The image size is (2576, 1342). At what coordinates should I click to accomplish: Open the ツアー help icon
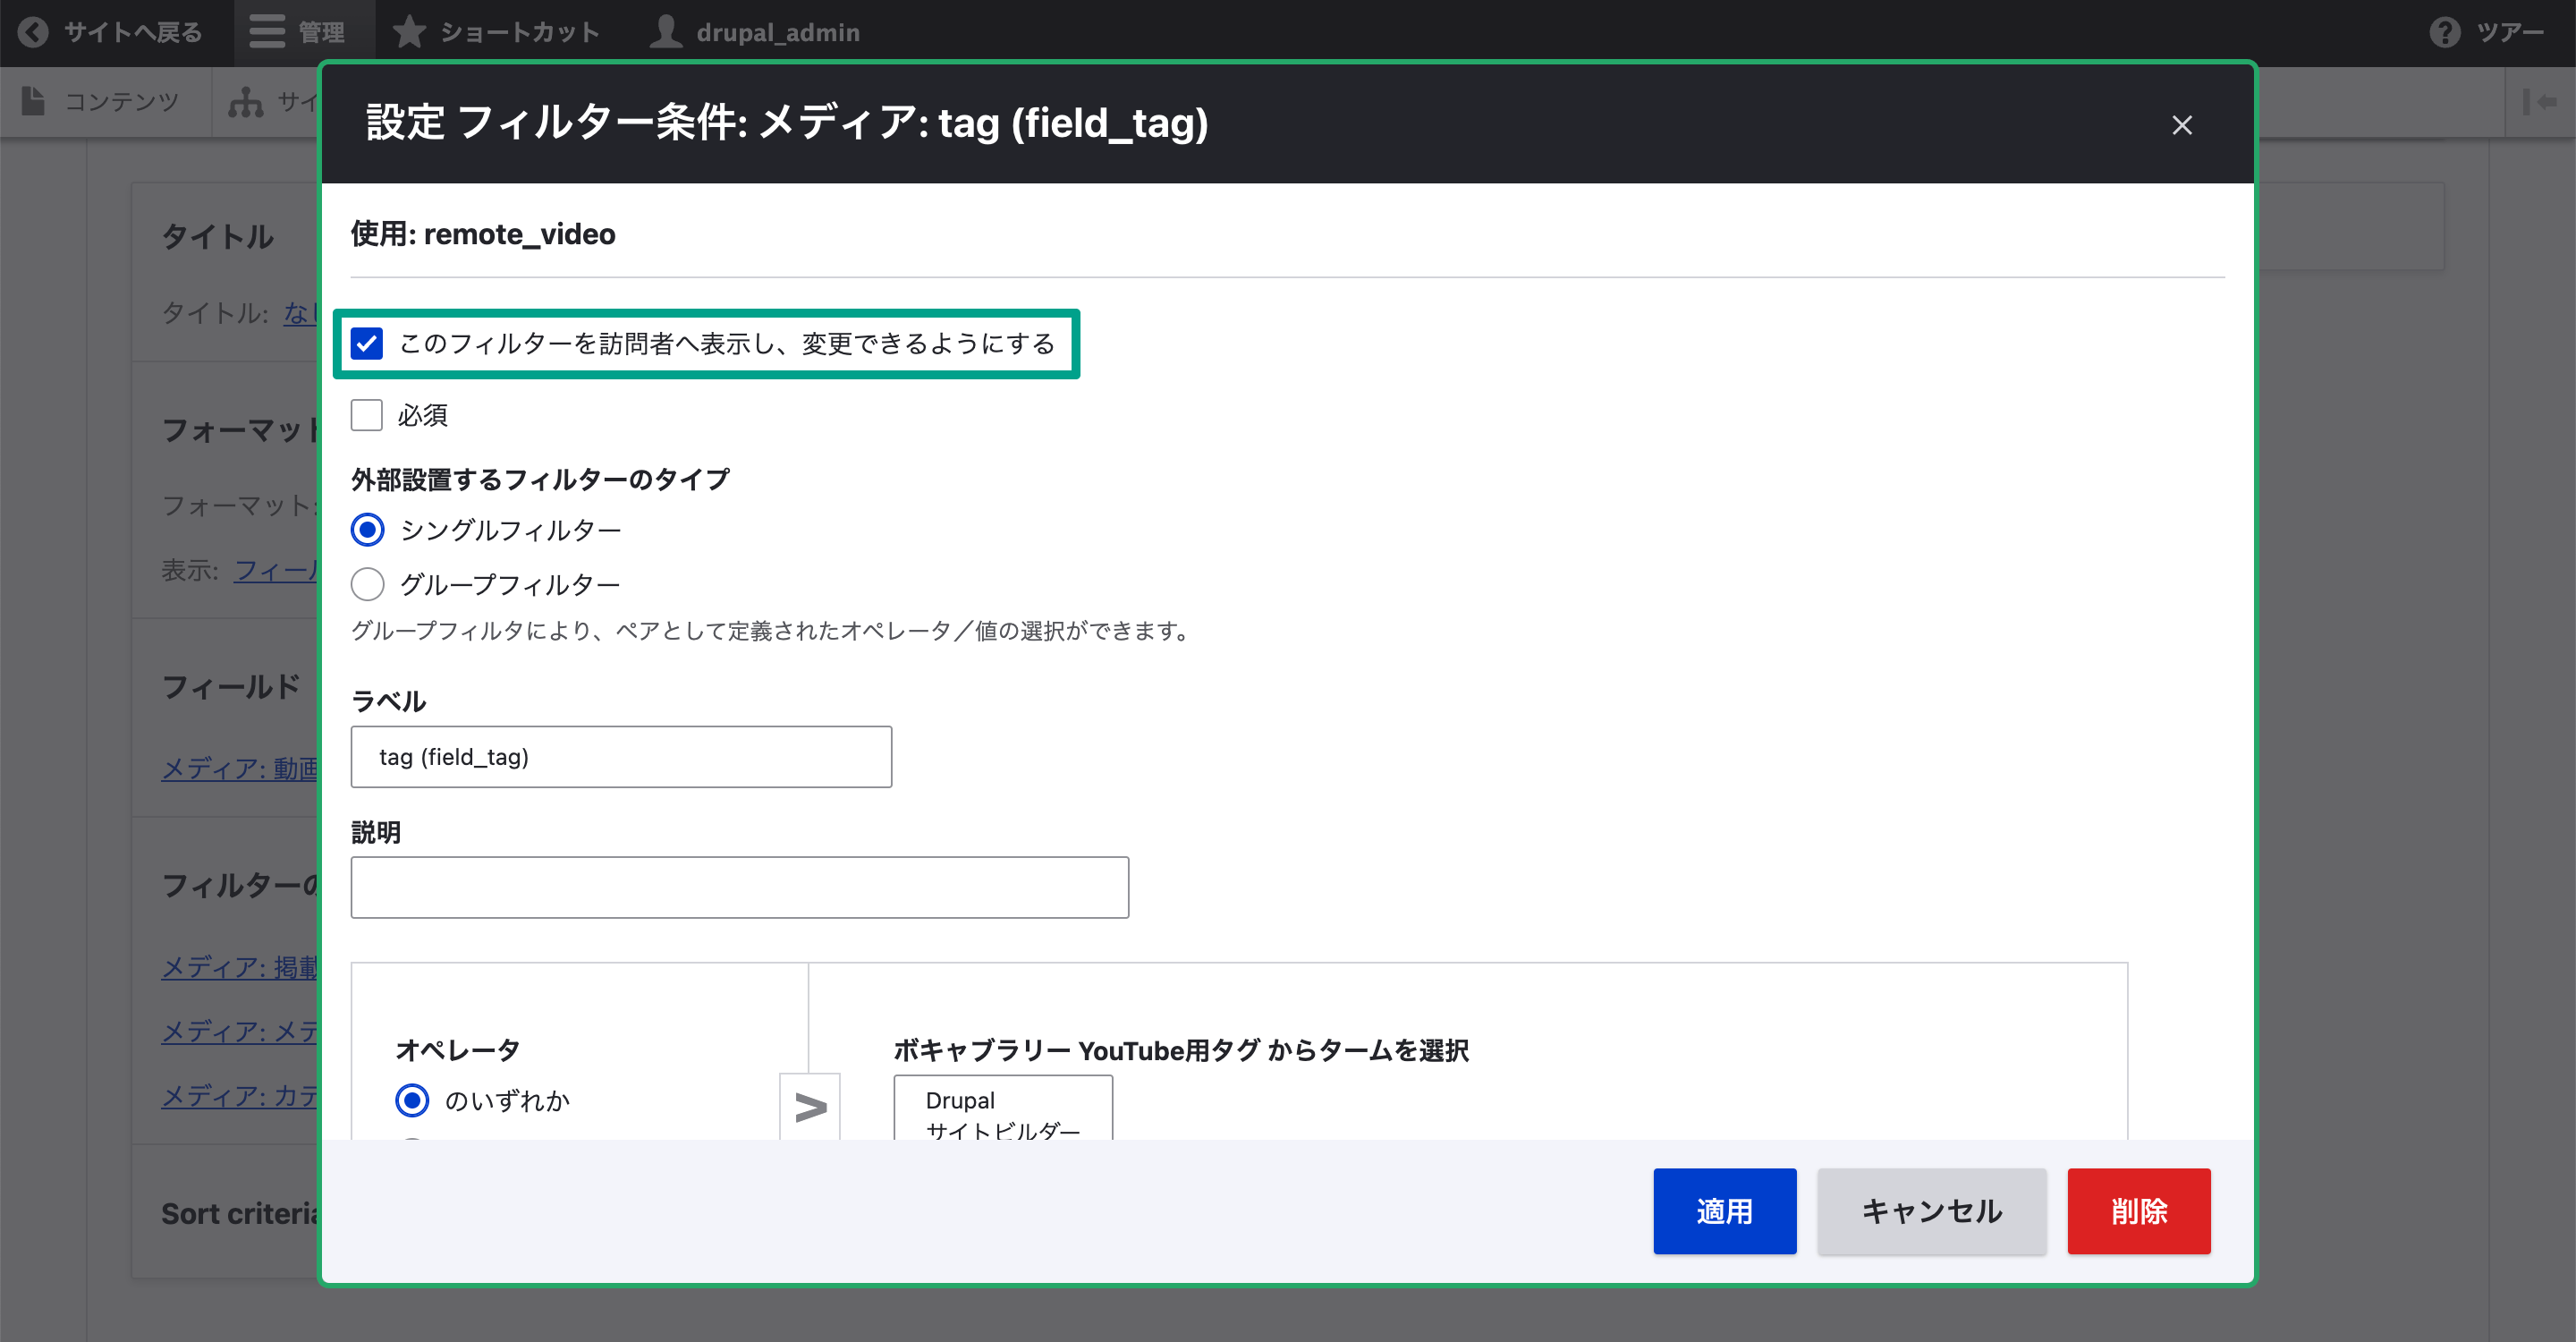pyautogui.click(x=2445, y=33)
